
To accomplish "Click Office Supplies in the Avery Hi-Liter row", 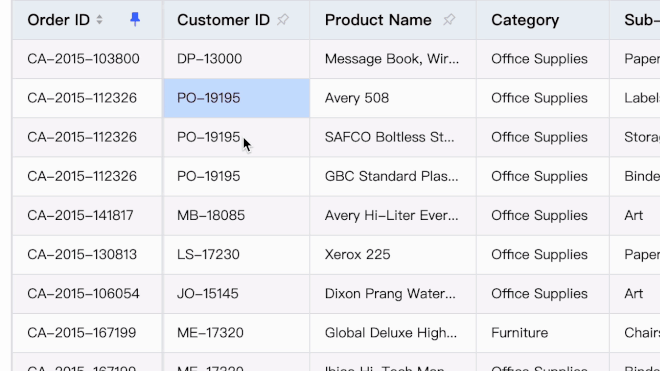I will (543, 216).
